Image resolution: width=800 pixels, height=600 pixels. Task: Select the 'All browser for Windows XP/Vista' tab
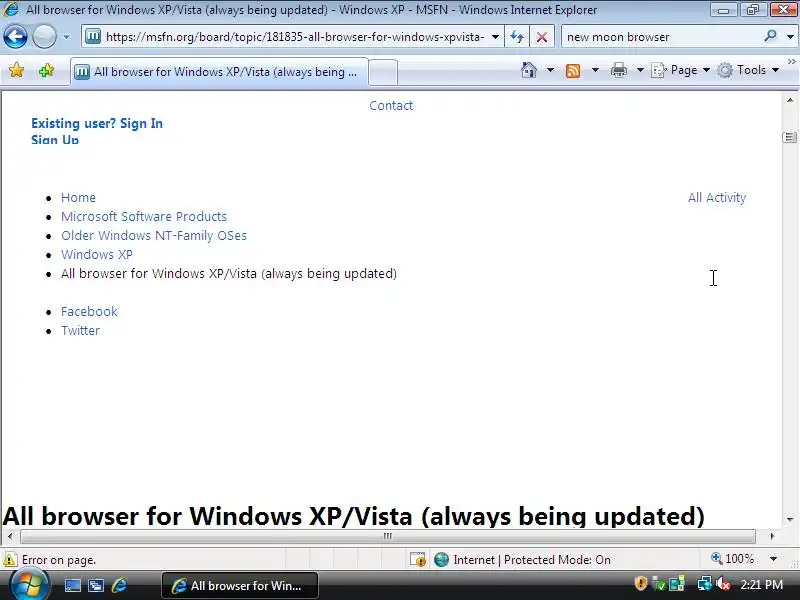coord(219,72)
